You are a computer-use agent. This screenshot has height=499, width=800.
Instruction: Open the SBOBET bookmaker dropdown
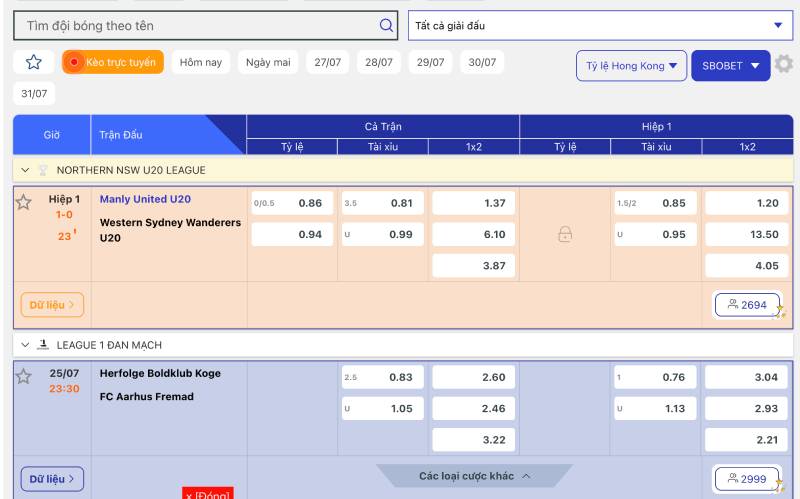pyautogui.click(x=730, y=66)
